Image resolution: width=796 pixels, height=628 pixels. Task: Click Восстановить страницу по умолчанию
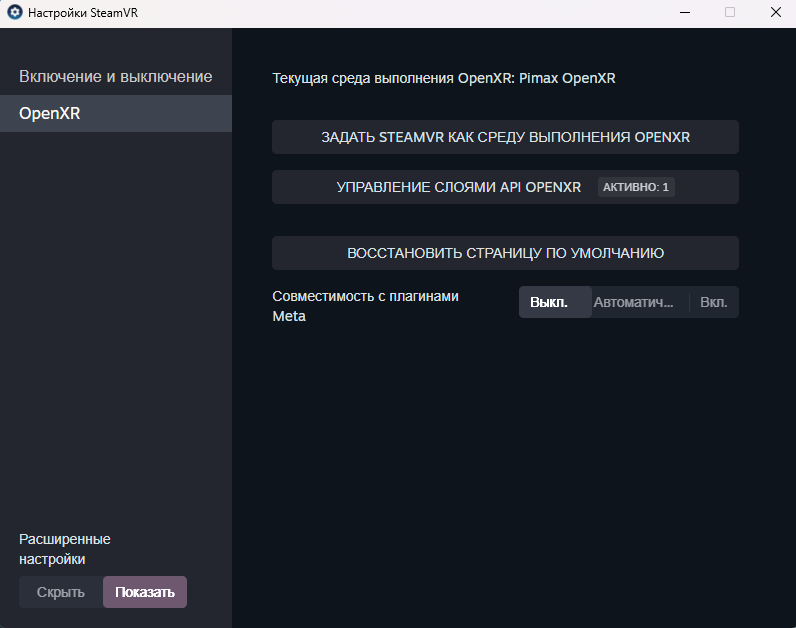[505, 253]
